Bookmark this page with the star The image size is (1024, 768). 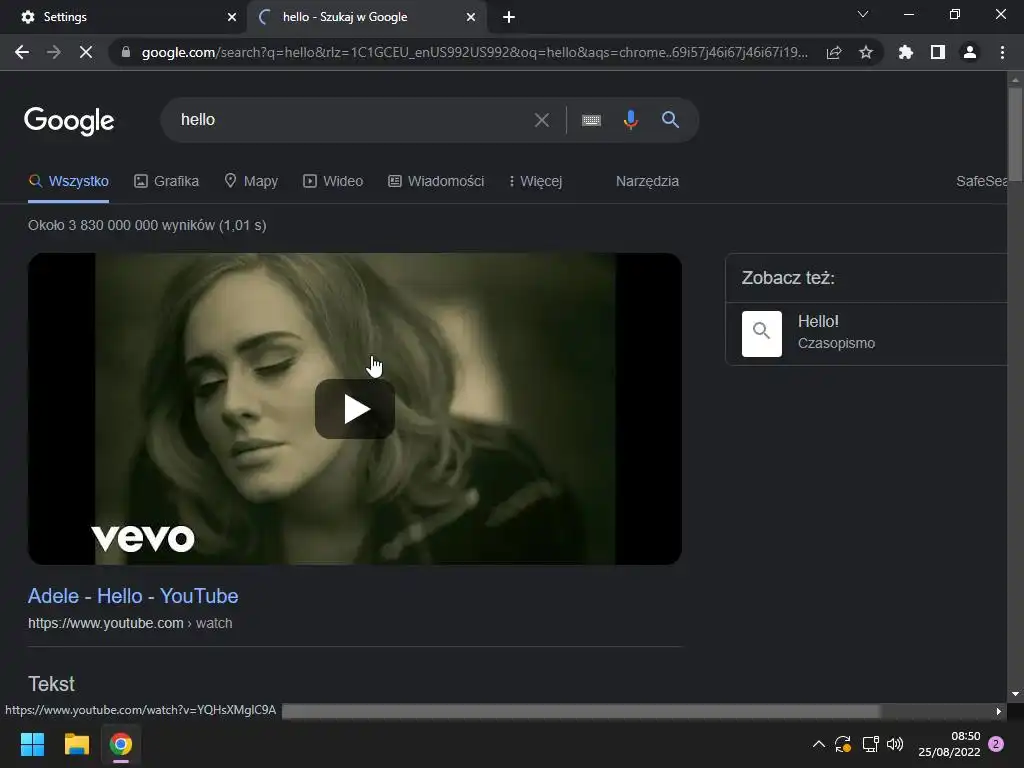[866, 52]
